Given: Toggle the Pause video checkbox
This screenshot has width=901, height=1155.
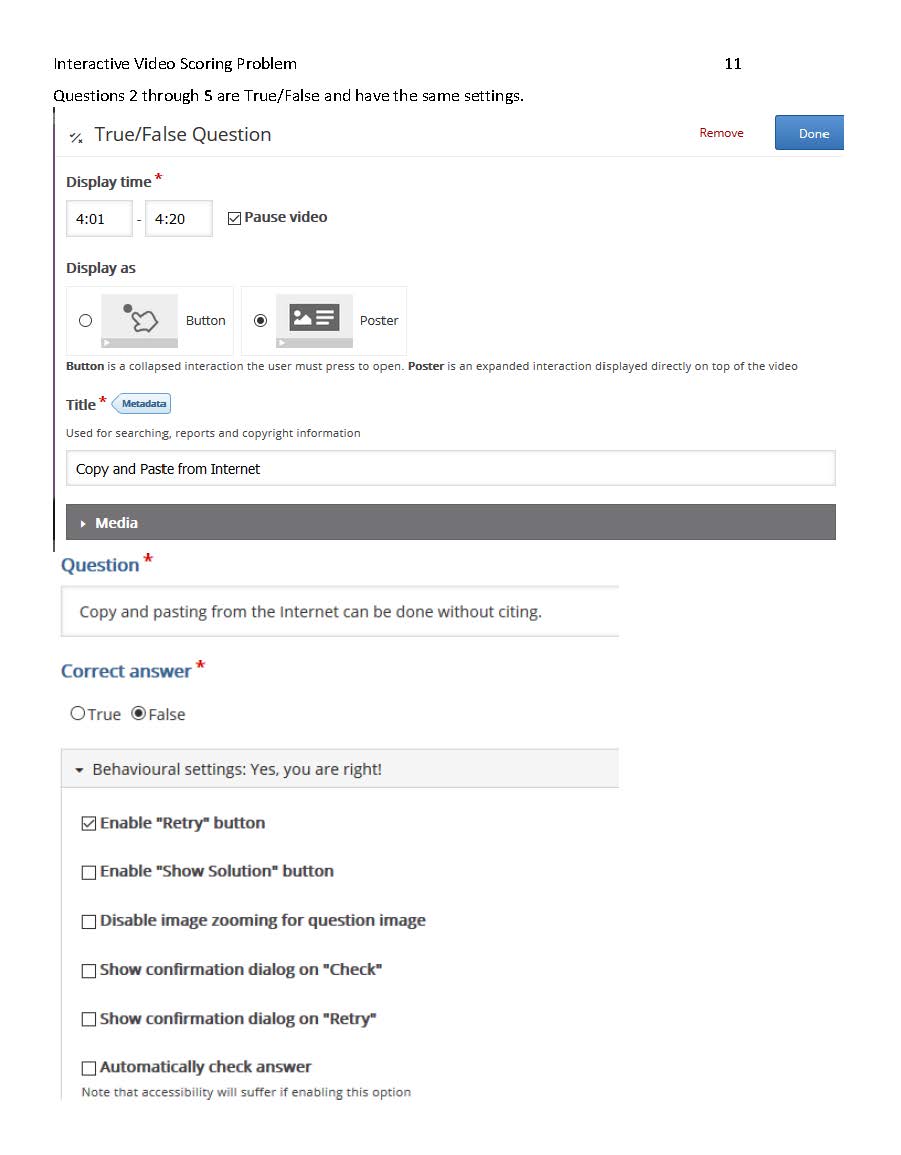Looking at the screenshot, I should [x=234, y=218].
